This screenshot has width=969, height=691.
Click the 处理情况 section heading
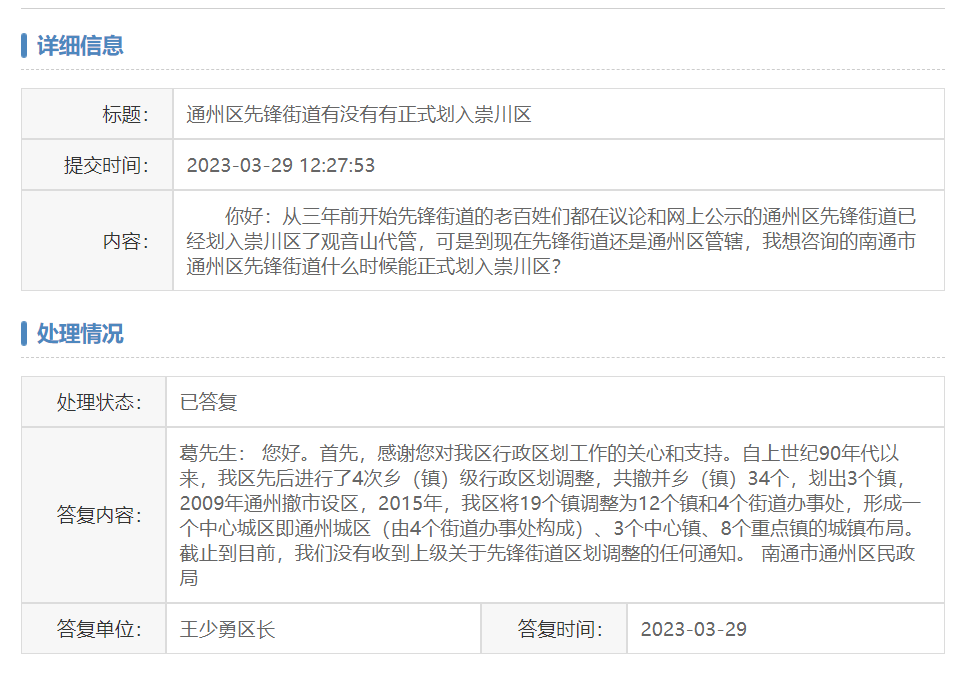[x=80, y=334]
